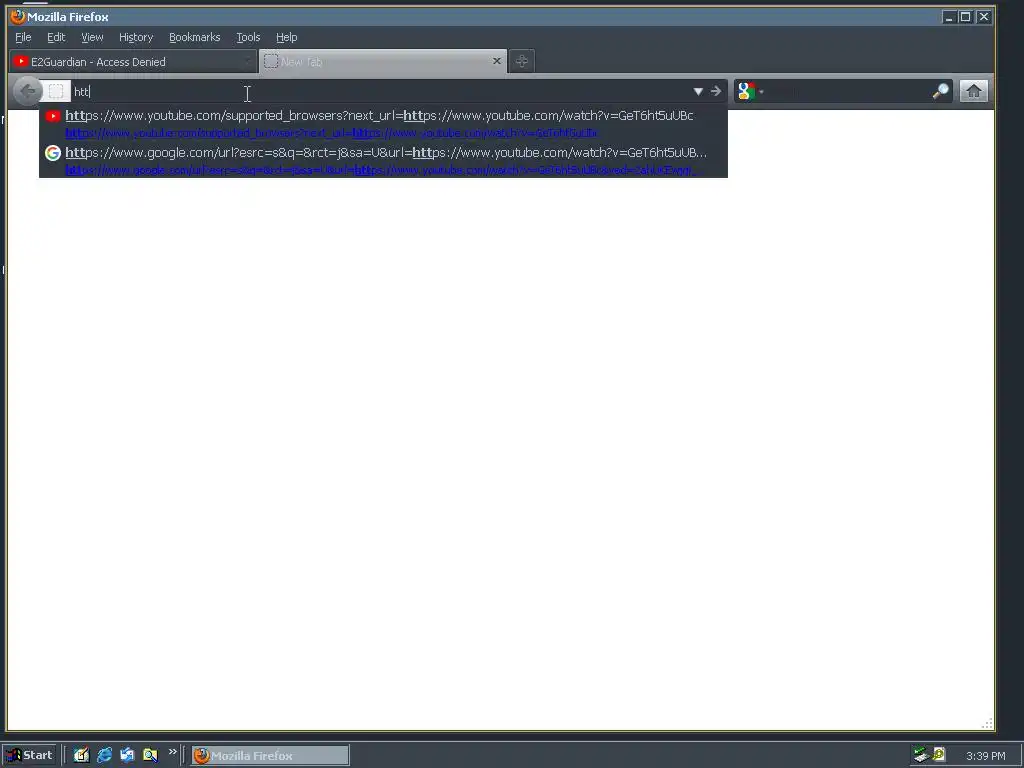The height and width of the screenshot is (768, 1024).
Task: Close the New Tab tab
Action: point(496,61)
